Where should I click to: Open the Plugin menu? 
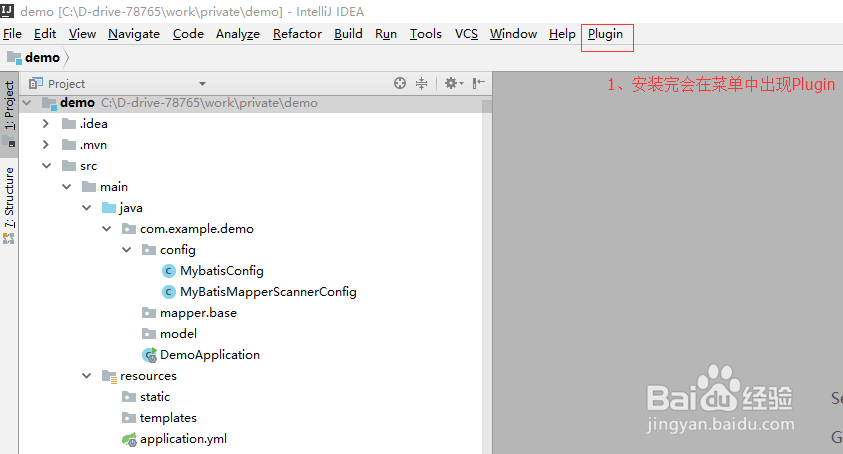click(x=605, y=34)
